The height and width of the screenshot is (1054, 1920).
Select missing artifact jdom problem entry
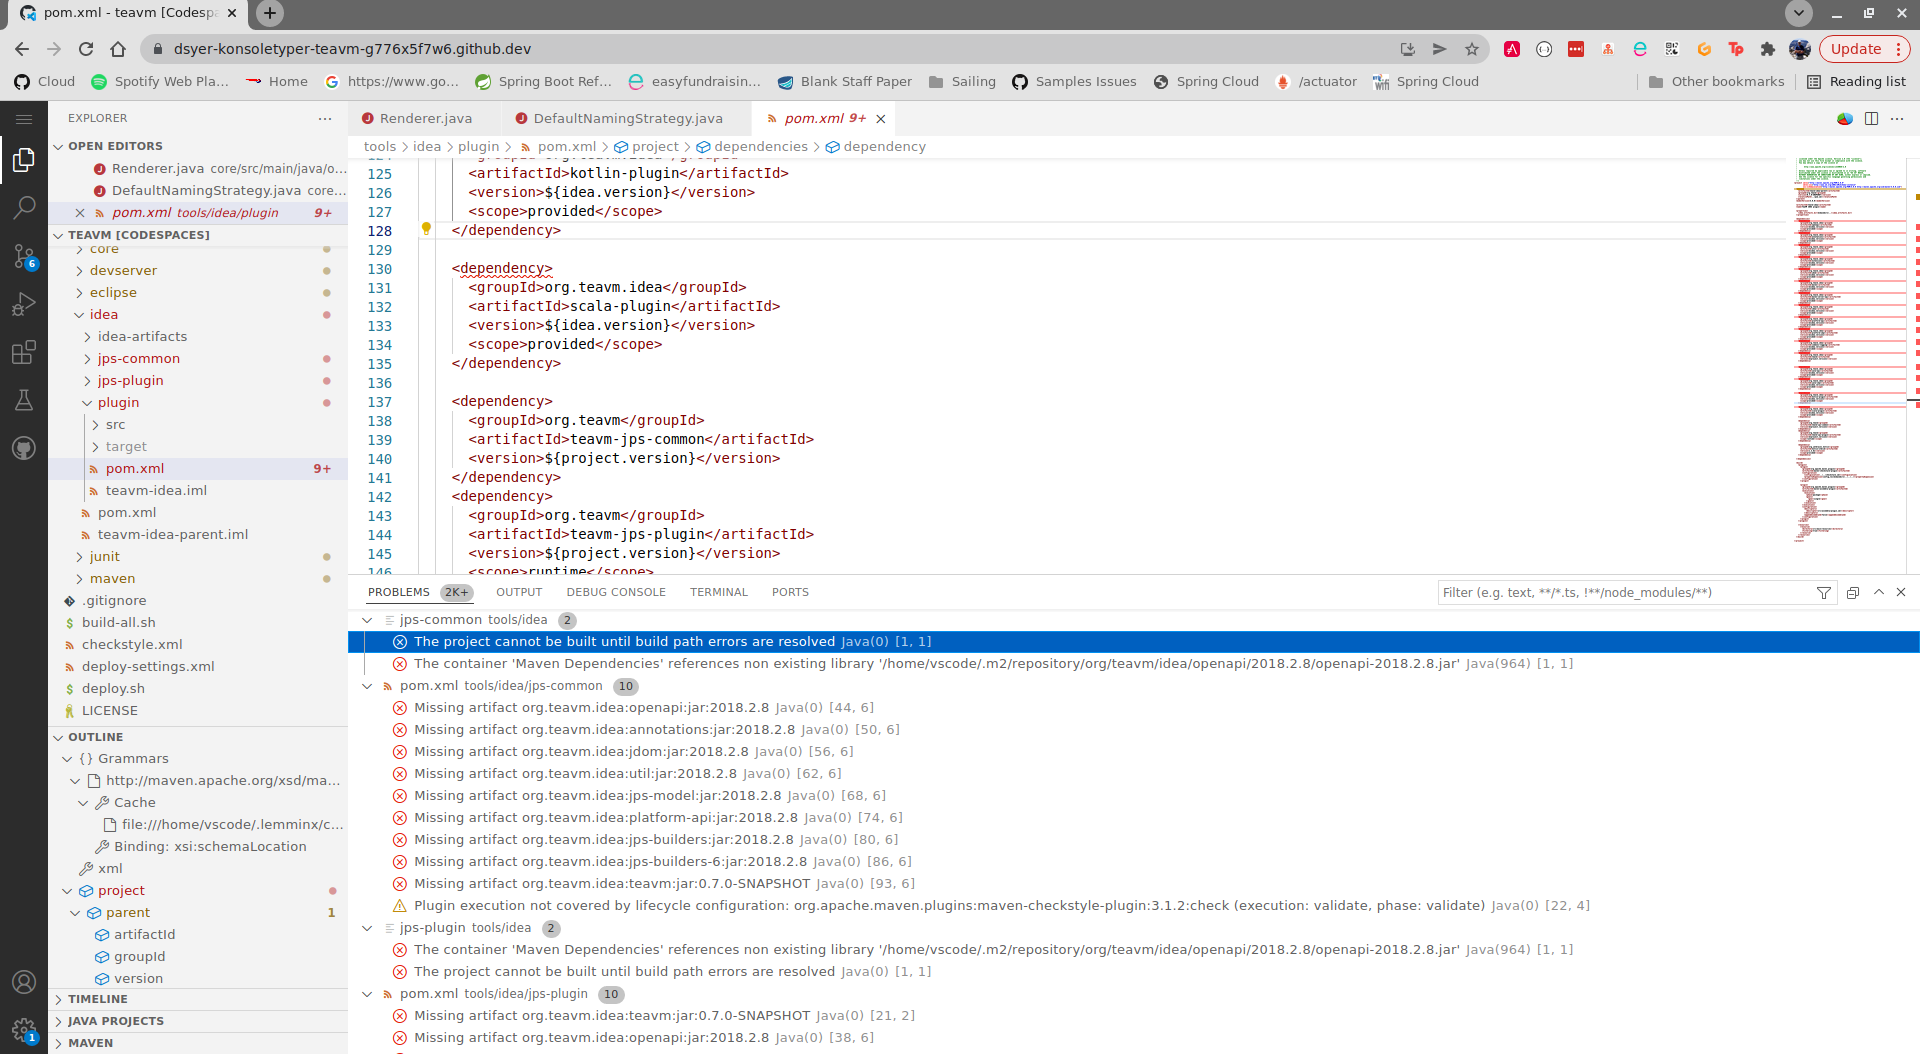(633, 752)
